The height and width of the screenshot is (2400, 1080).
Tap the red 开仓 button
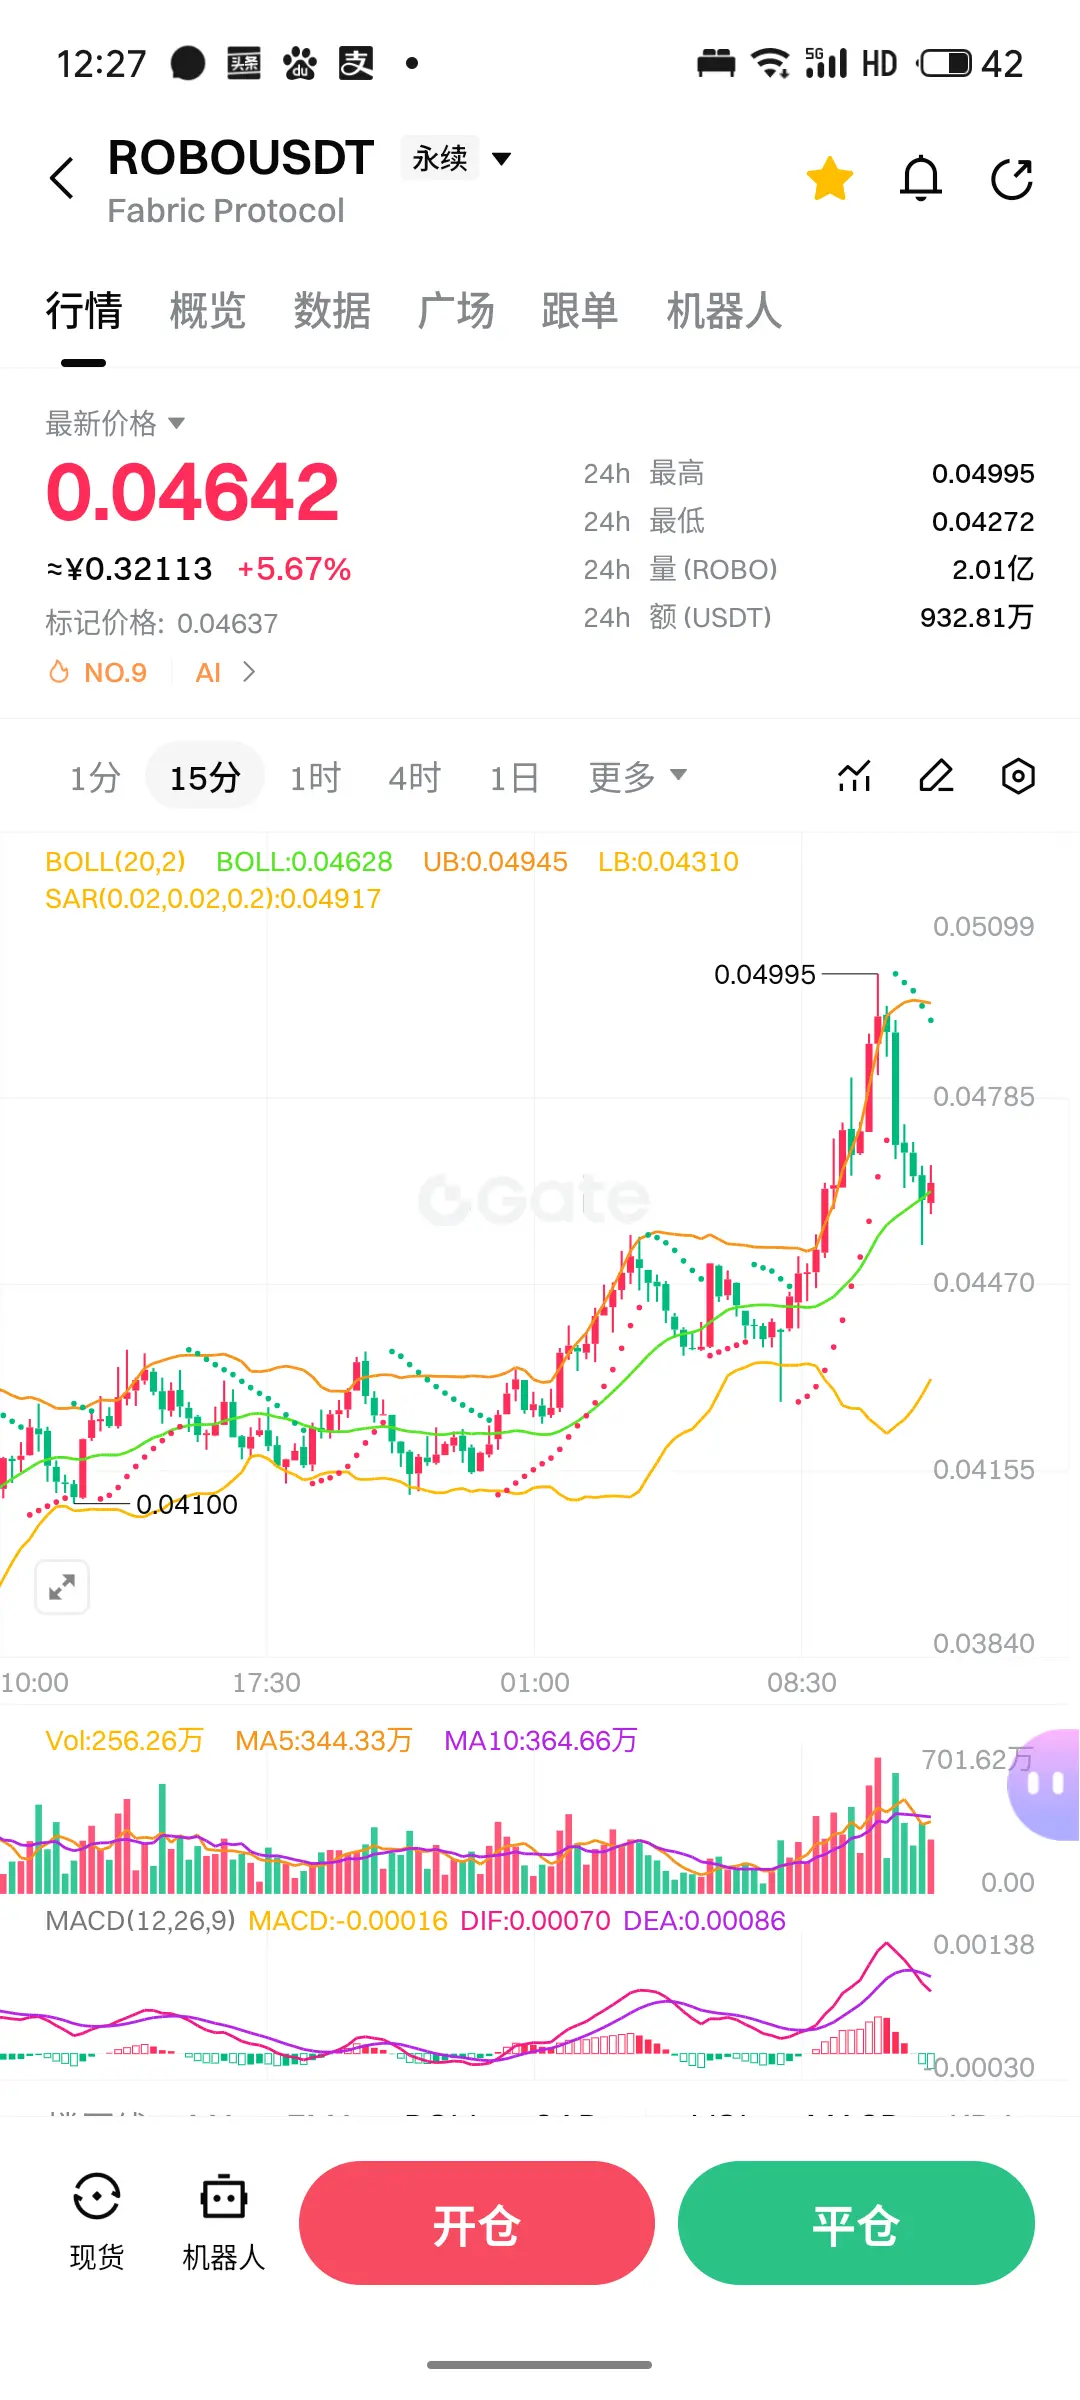tap(477, 2223)
